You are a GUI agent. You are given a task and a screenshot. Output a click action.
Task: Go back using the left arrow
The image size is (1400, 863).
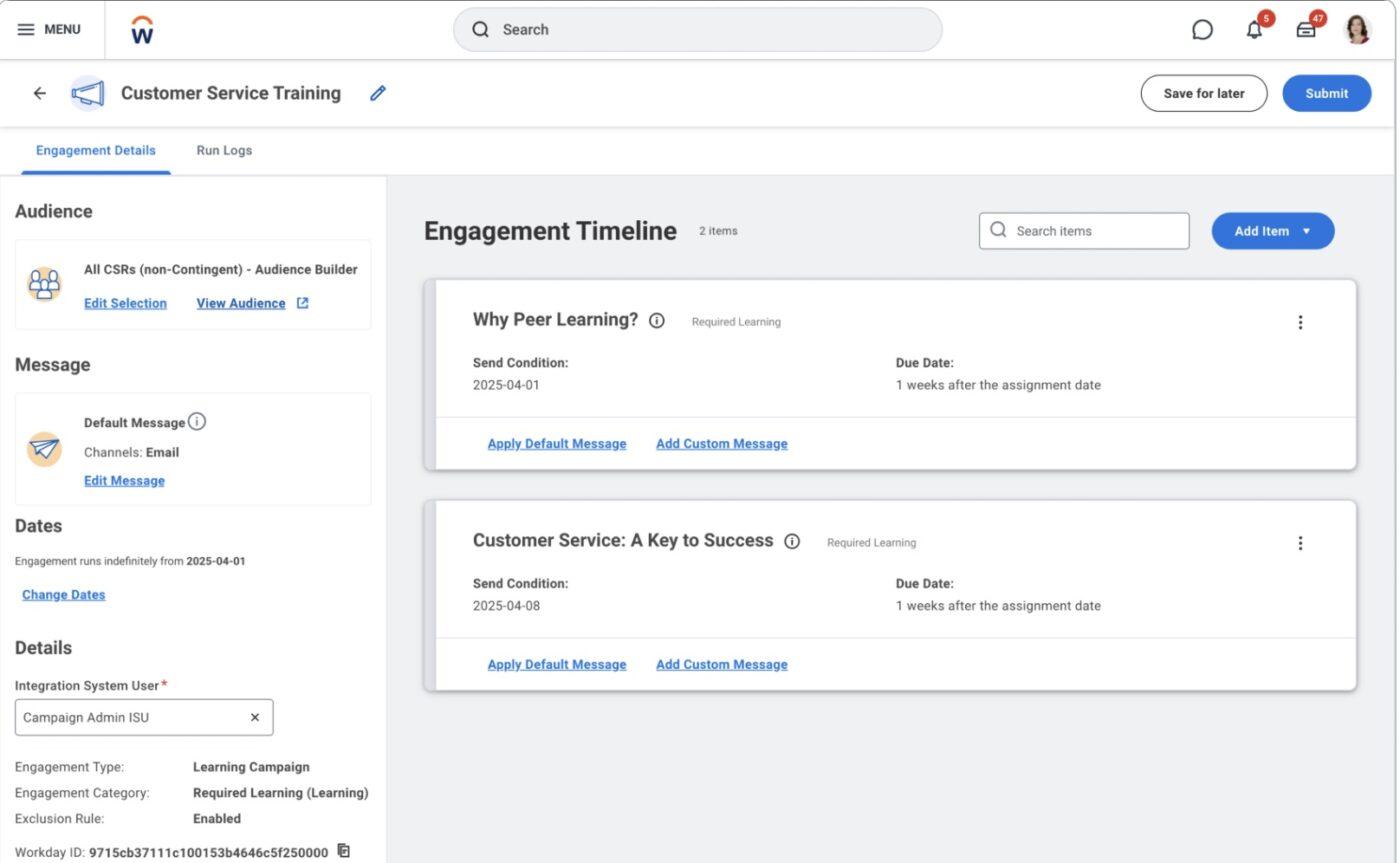coord(40,93)
